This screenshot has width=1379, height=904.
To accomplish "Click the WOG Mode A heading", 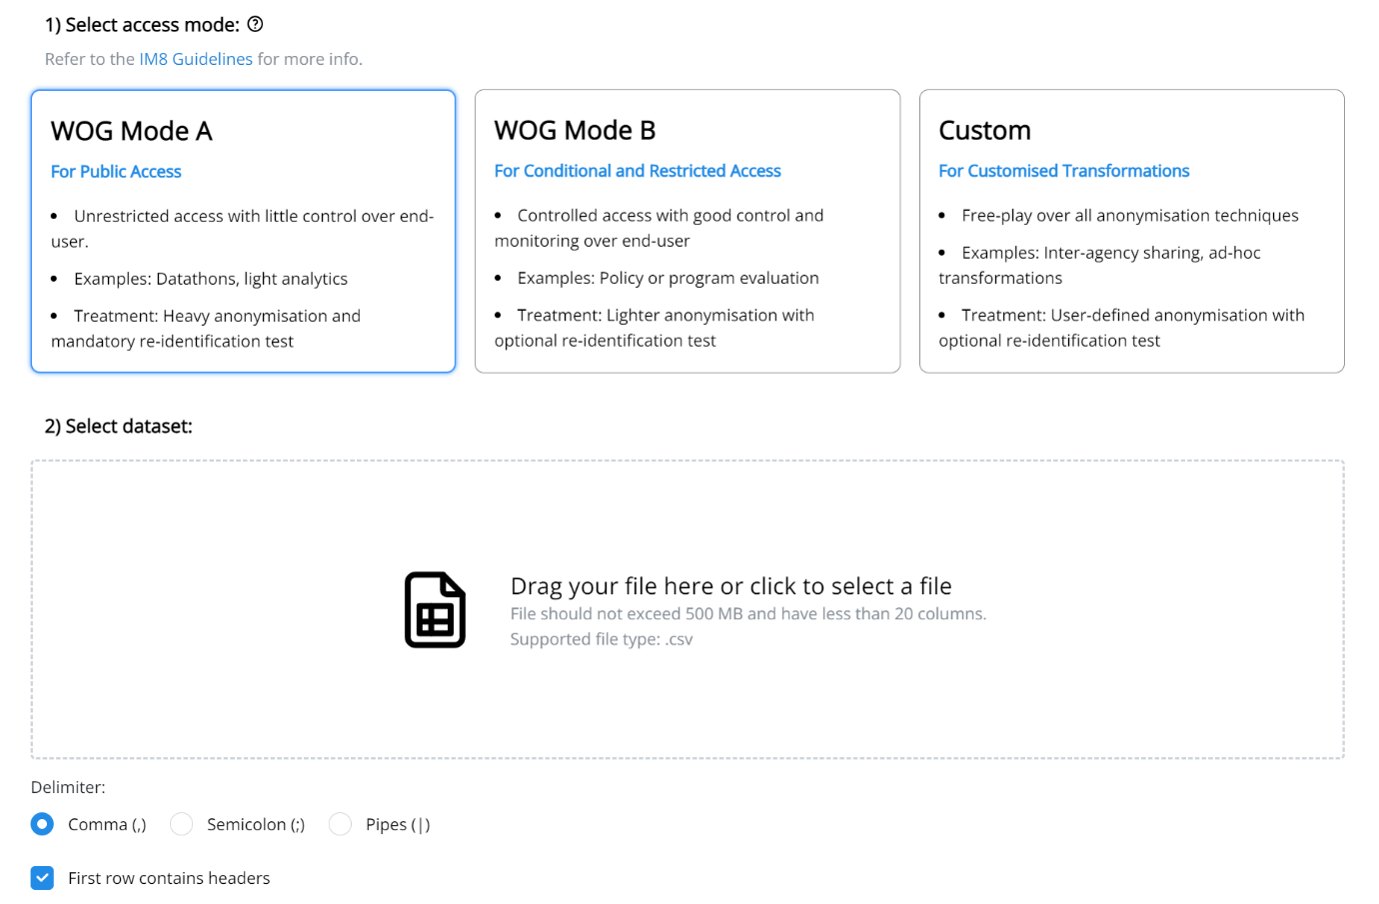I will [132, 131].
